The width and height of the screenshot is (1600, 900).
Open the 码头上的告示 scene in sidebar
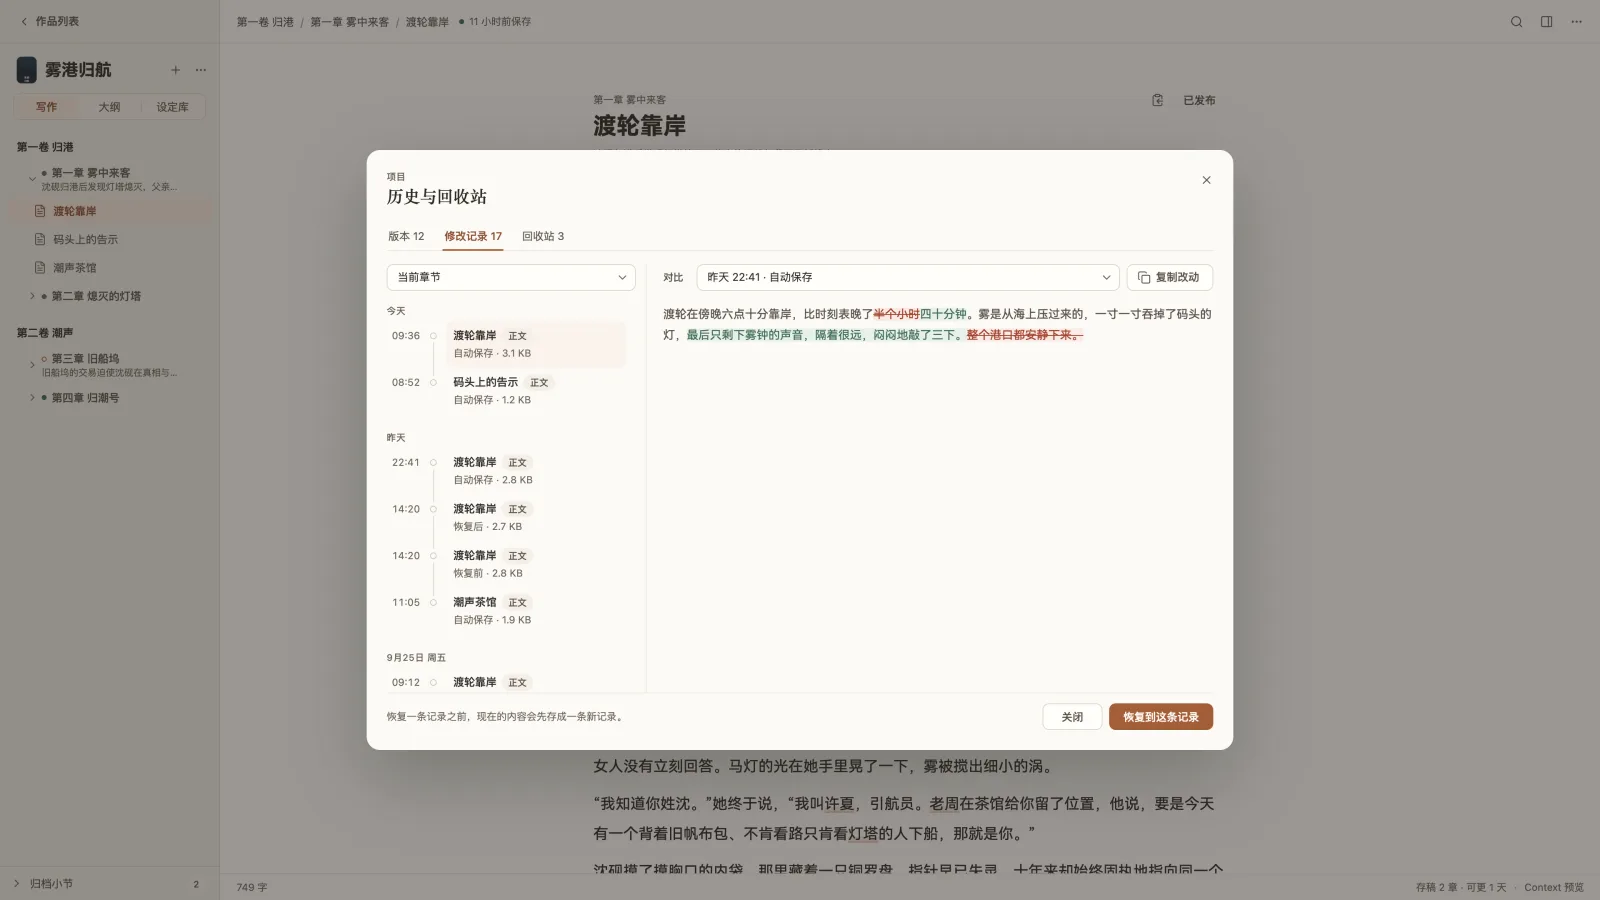click(x=110, y=240)
